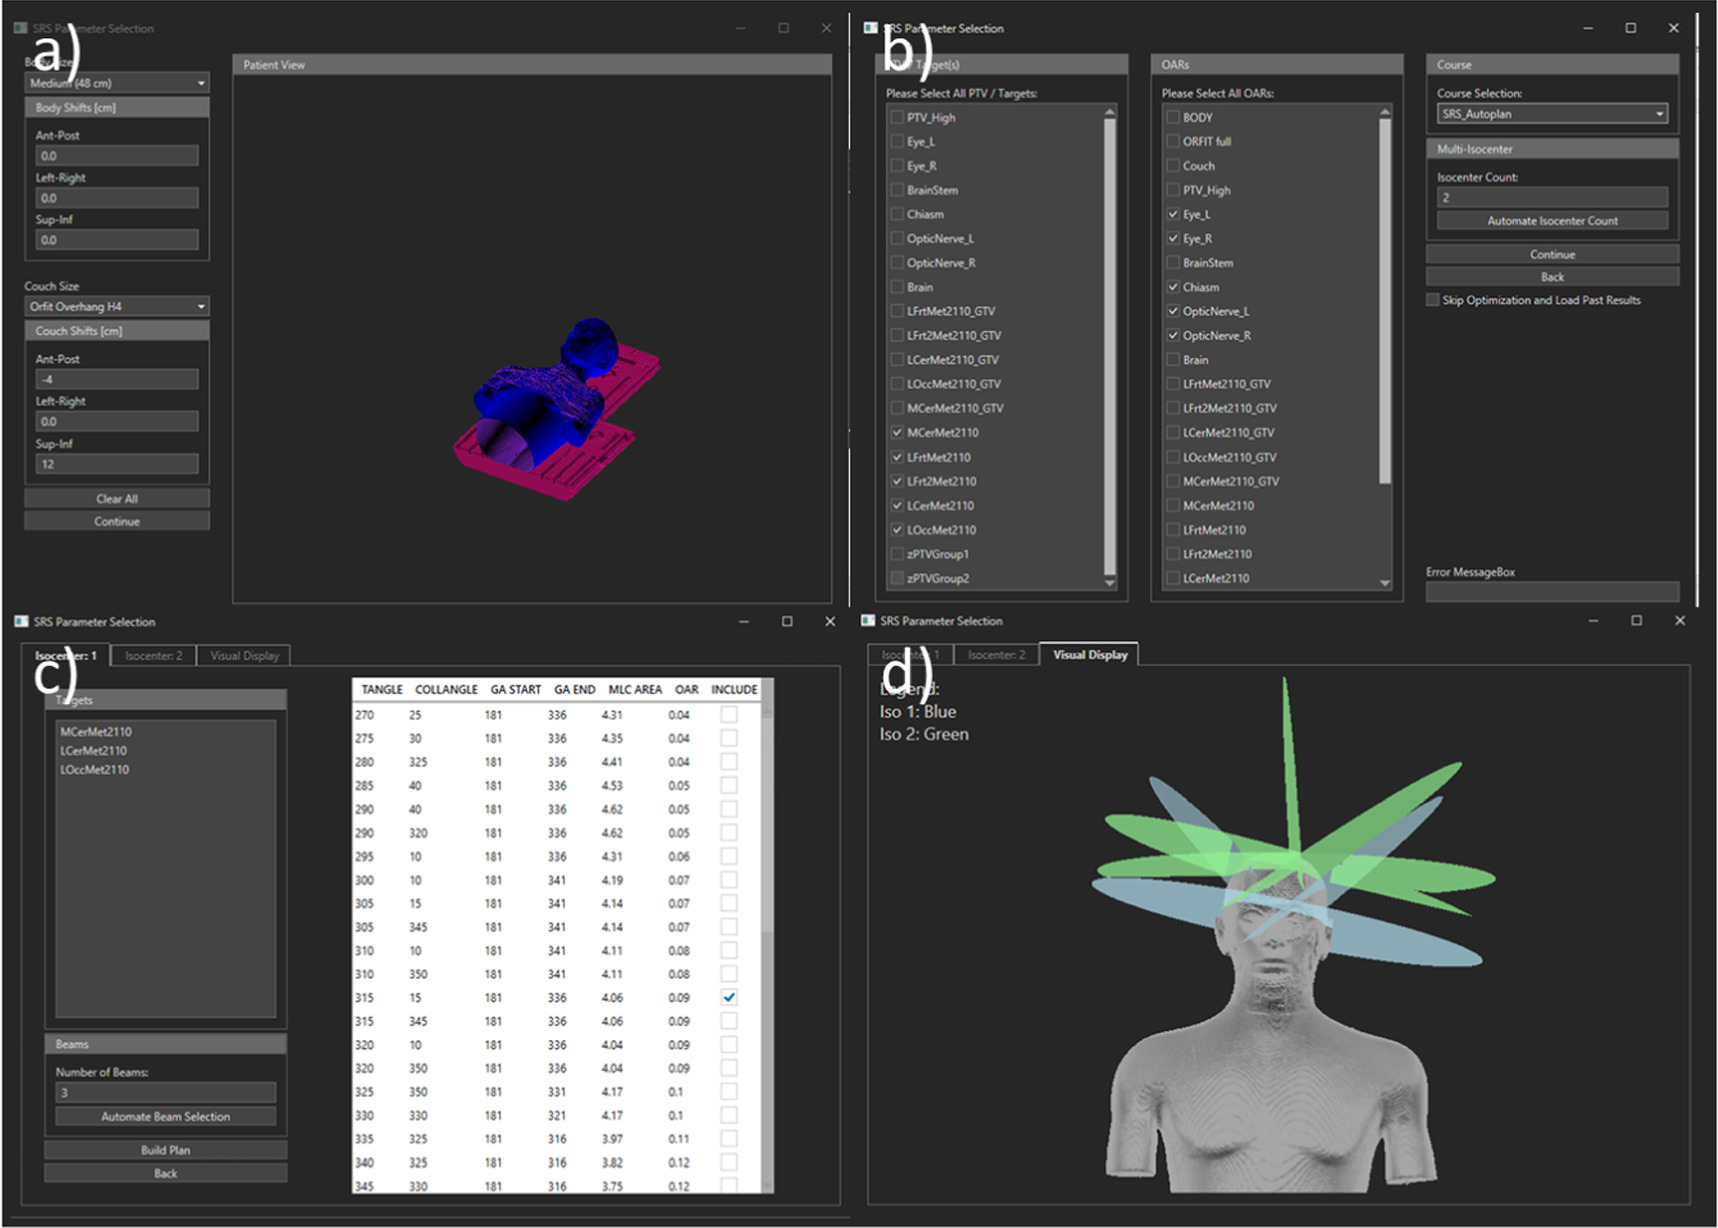
Task: Open the Course Selection dropdown
Action: point(1550,113)
